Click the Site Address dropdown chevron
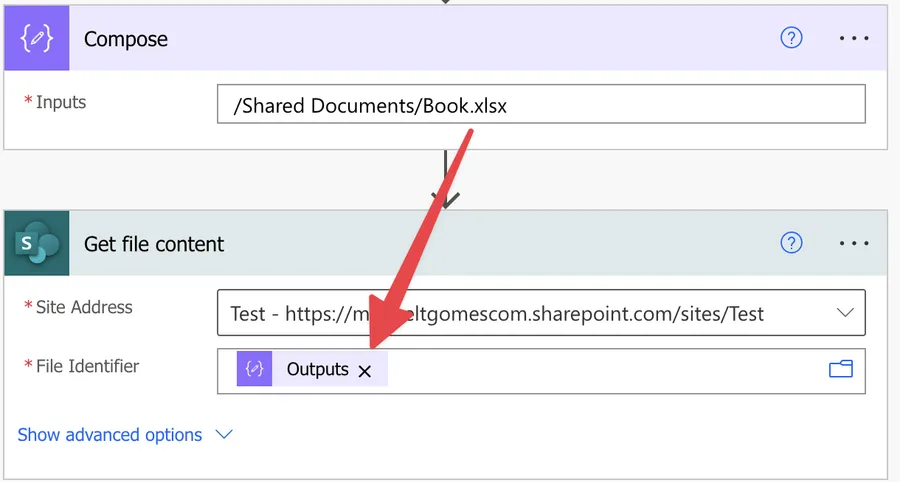The image size is (900, 482). pos(843,313)
